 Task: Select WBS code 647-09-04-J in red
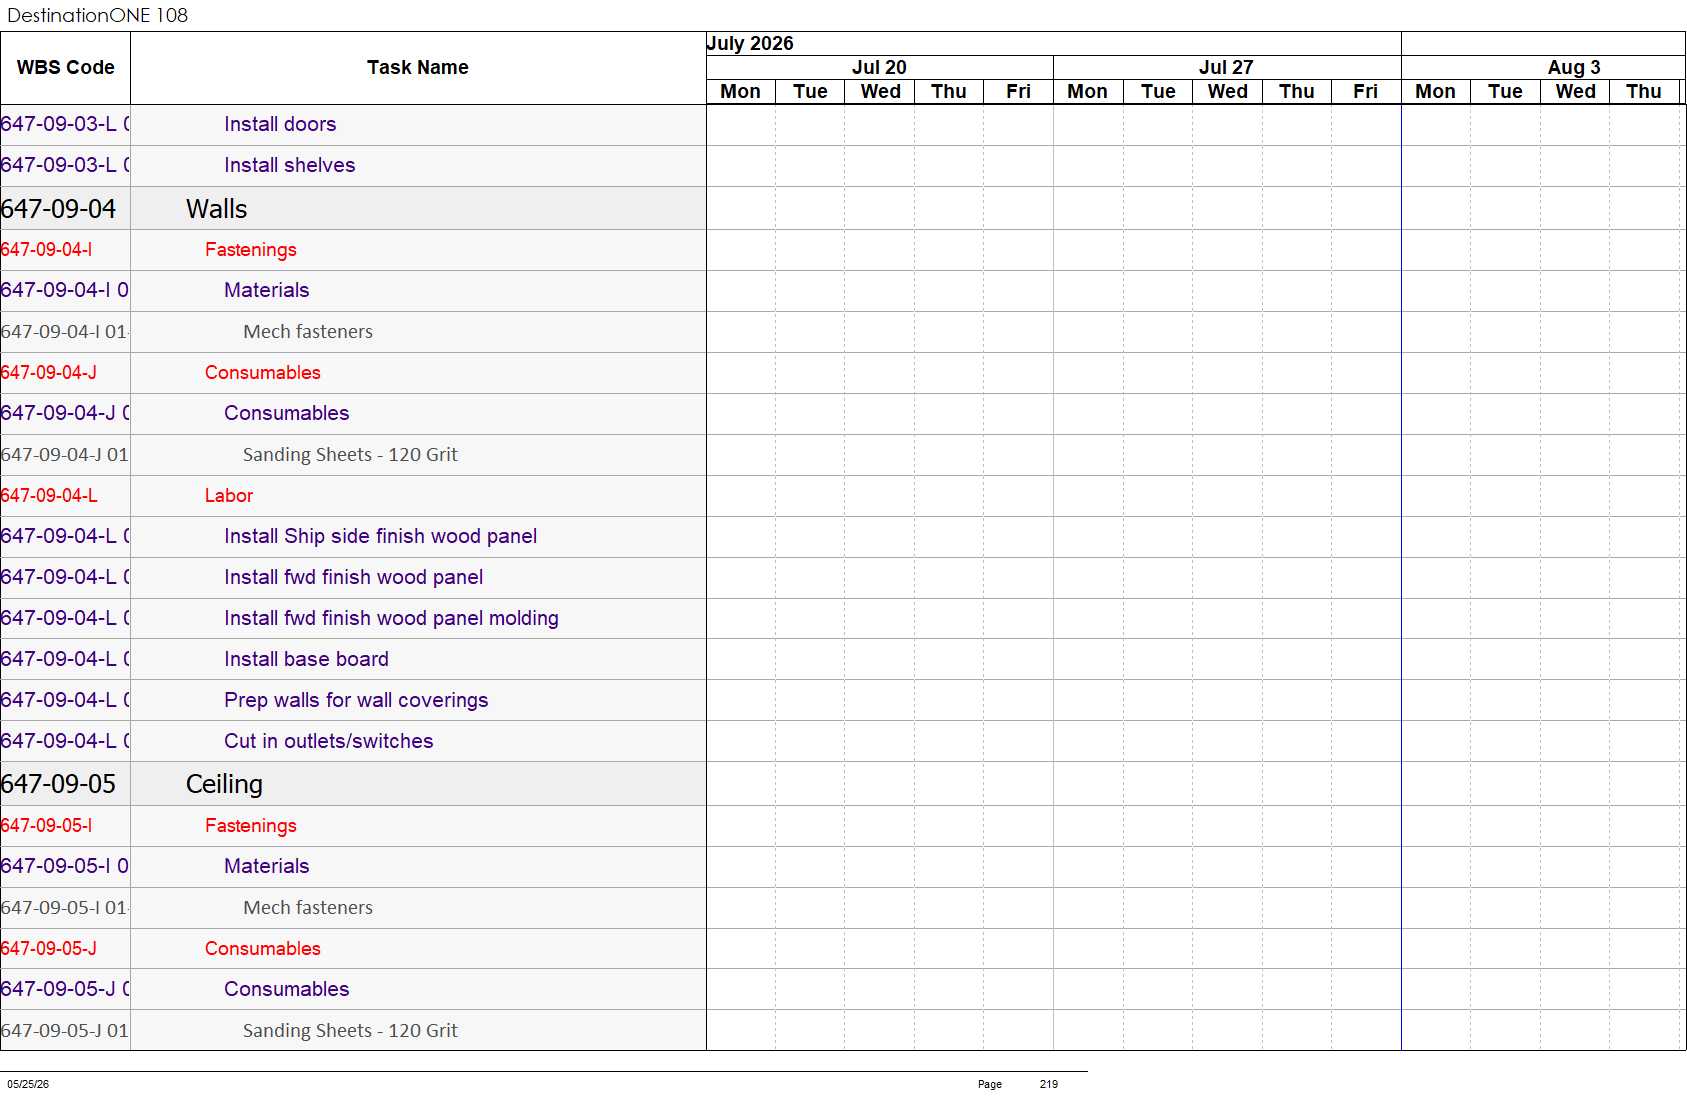click(x=48, y=372)
